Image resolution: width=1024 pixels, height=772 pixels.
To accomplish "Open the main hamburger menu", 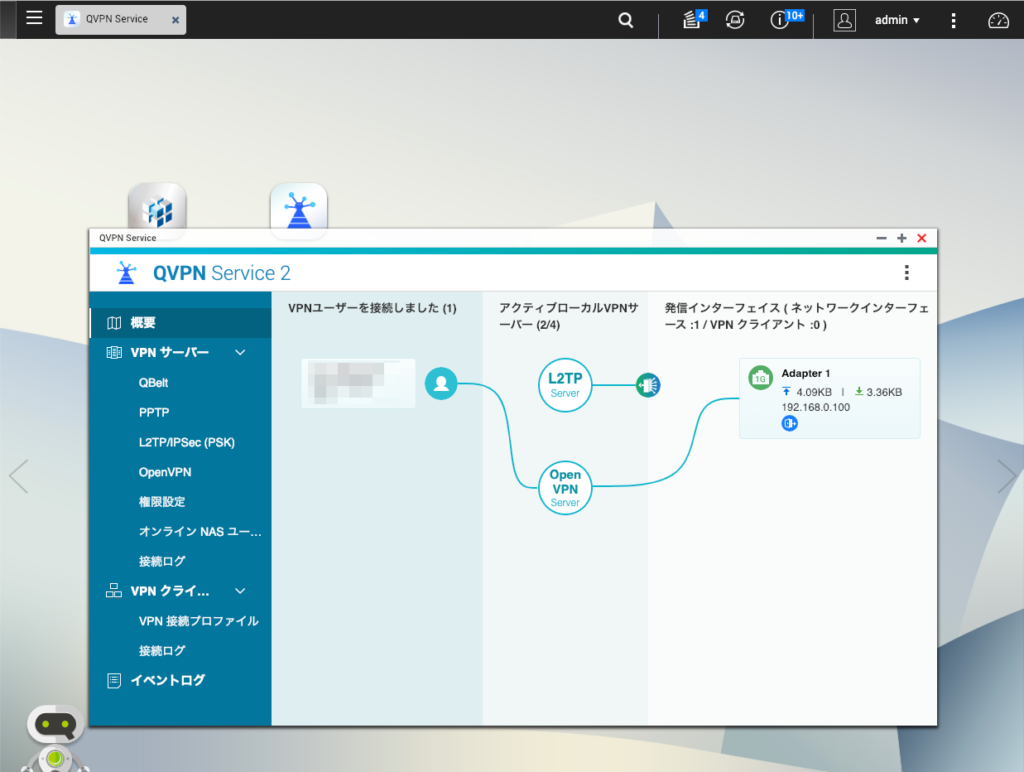I will (x=34, y=18).
